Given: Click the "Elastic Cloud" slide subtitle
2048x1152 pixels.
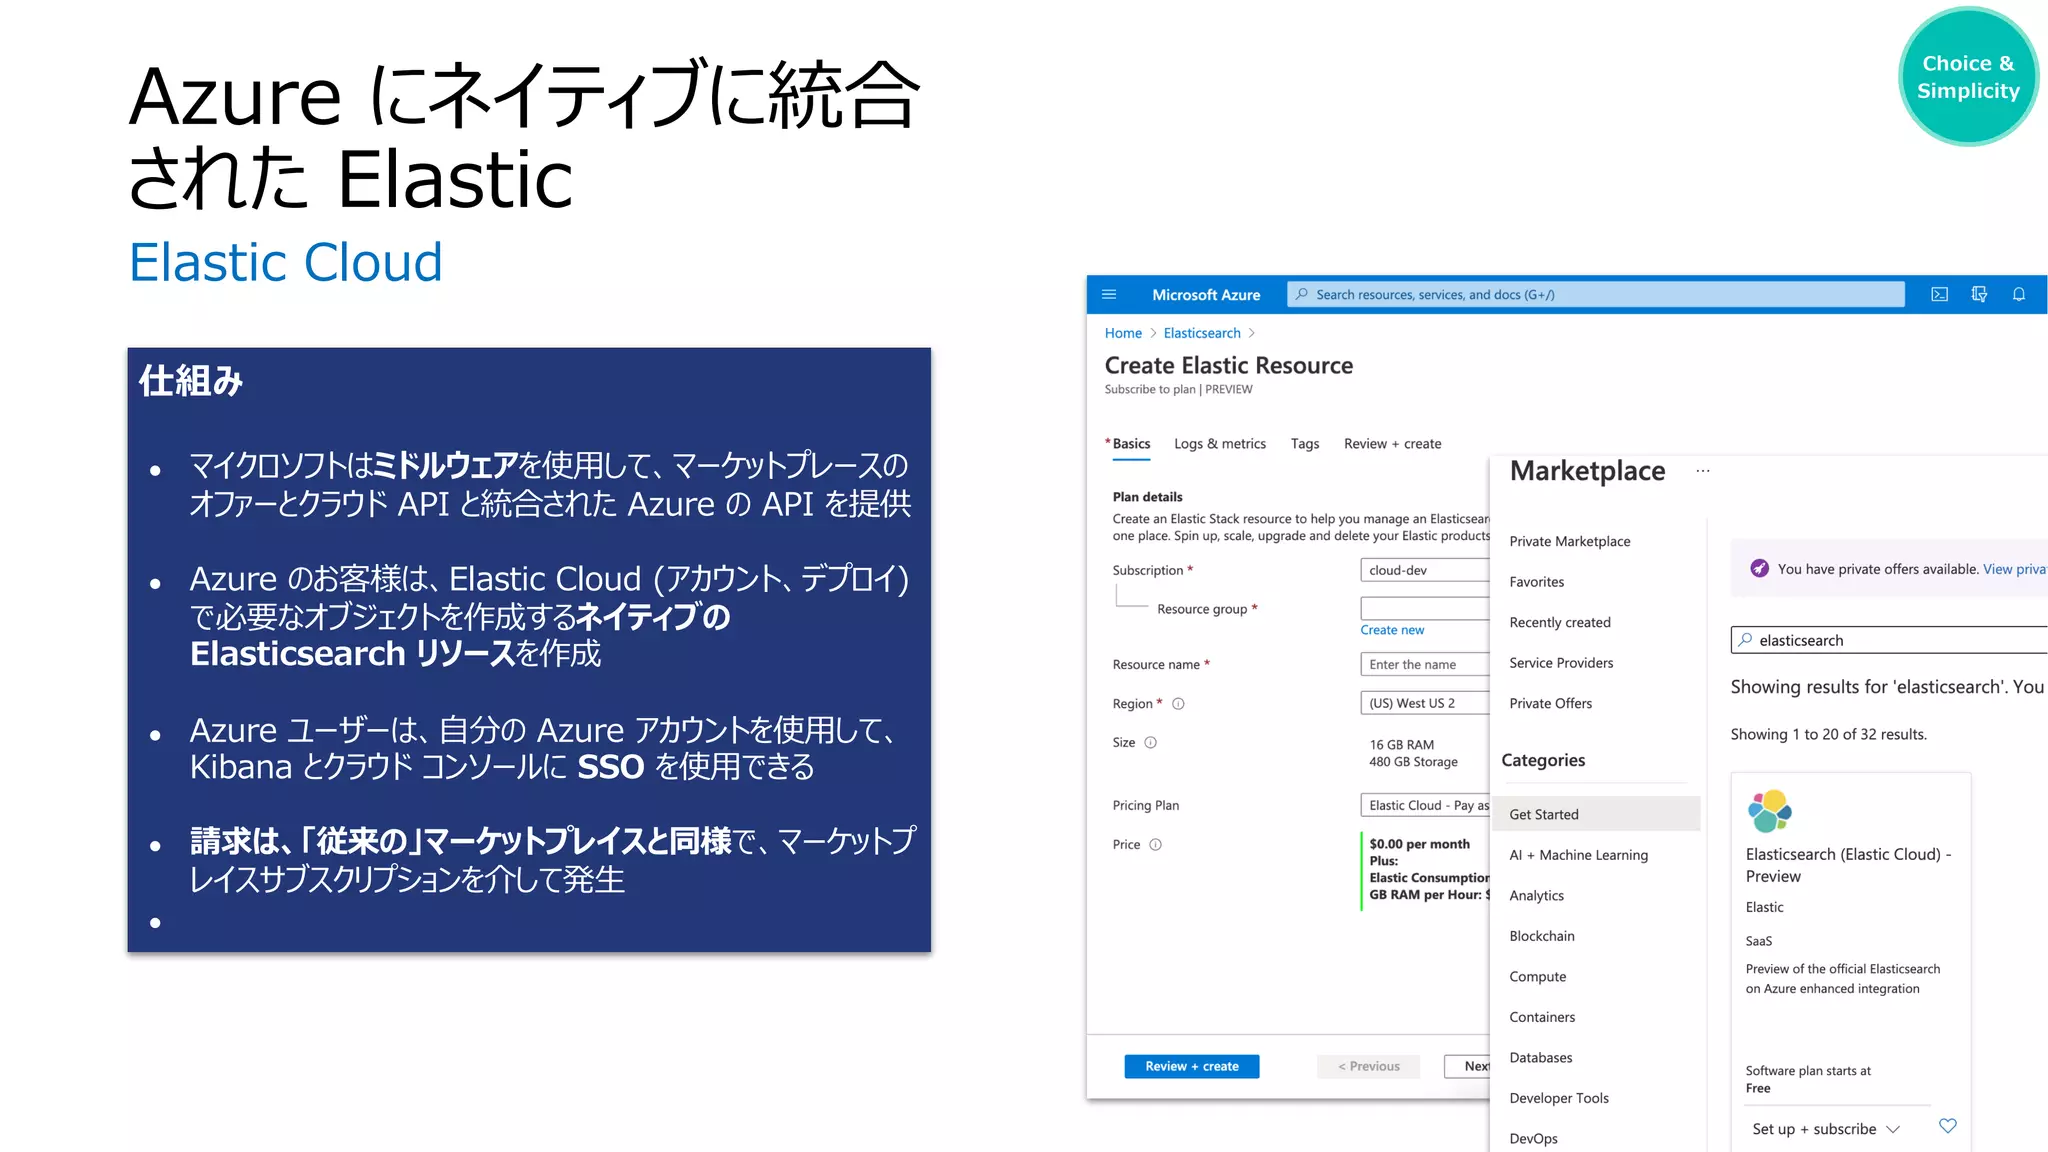Looking at the screenshot, I should tap(285, 262).
